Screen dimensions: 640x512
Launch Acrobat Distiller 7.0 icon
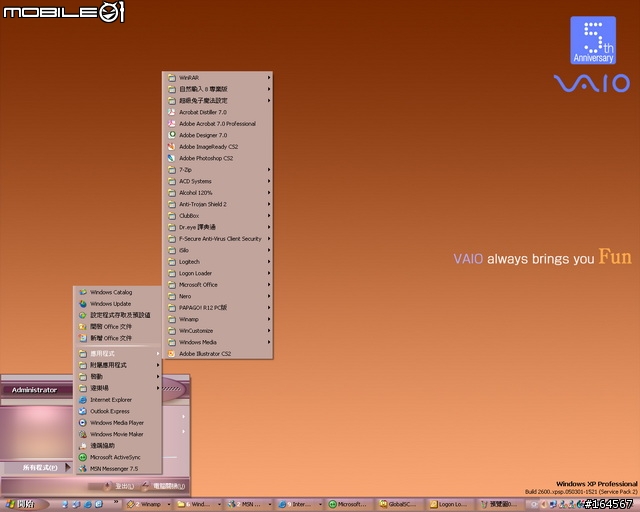(172, 112)
